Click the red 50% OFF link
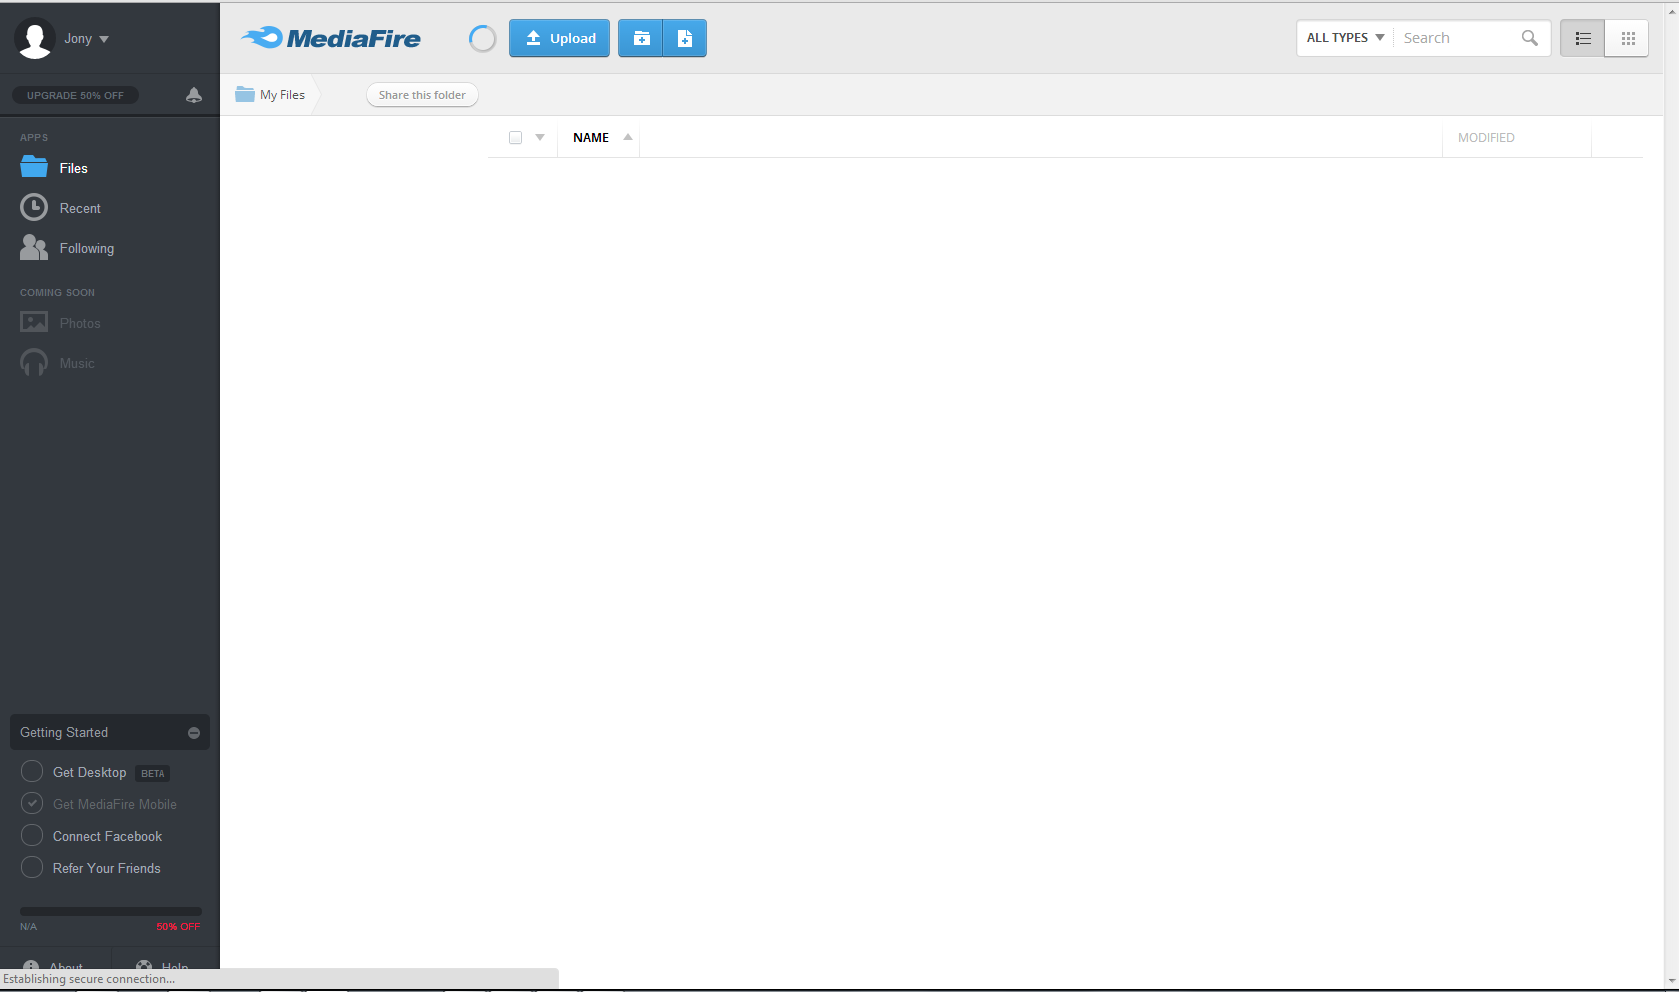The height and width of the screenshot is (992, 1679). 178,927
